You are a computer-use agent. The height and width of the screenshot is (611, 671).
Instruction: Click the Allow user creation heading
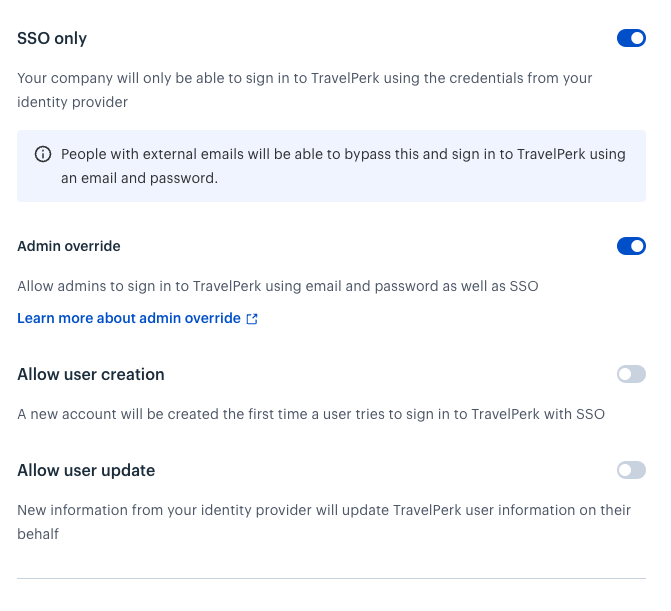click(x=91, y=374)
